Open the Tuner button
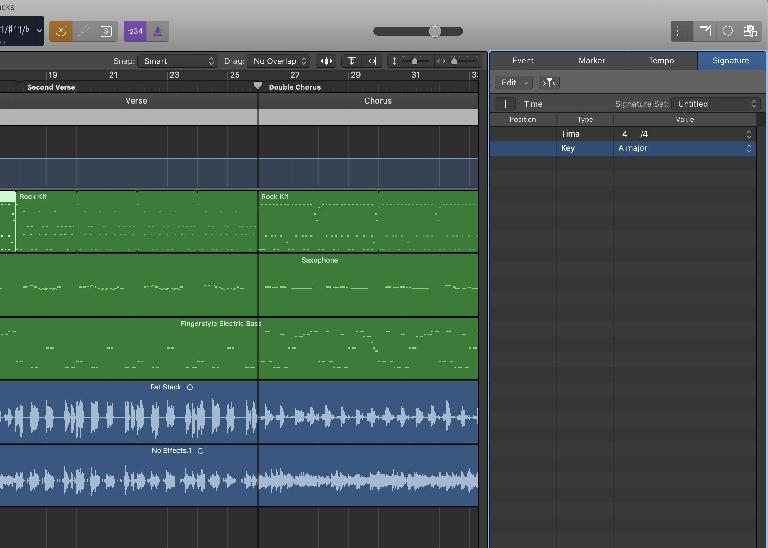Viewport: 768px width, 548px height. (x=84, y=31)
